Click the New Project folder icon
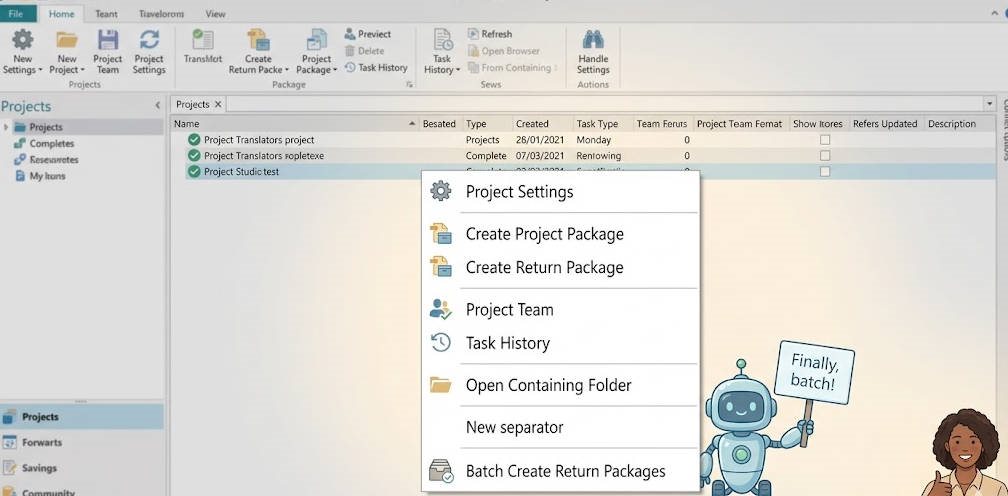Screen dimensions: 1008x496 [67, 40]
